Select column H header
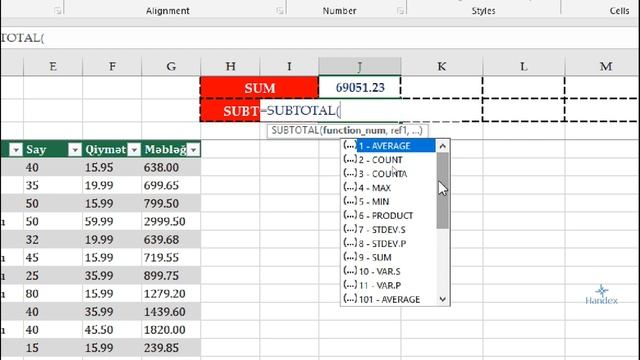The height and width of the screenshot is (360, 640). pos(230,66)
